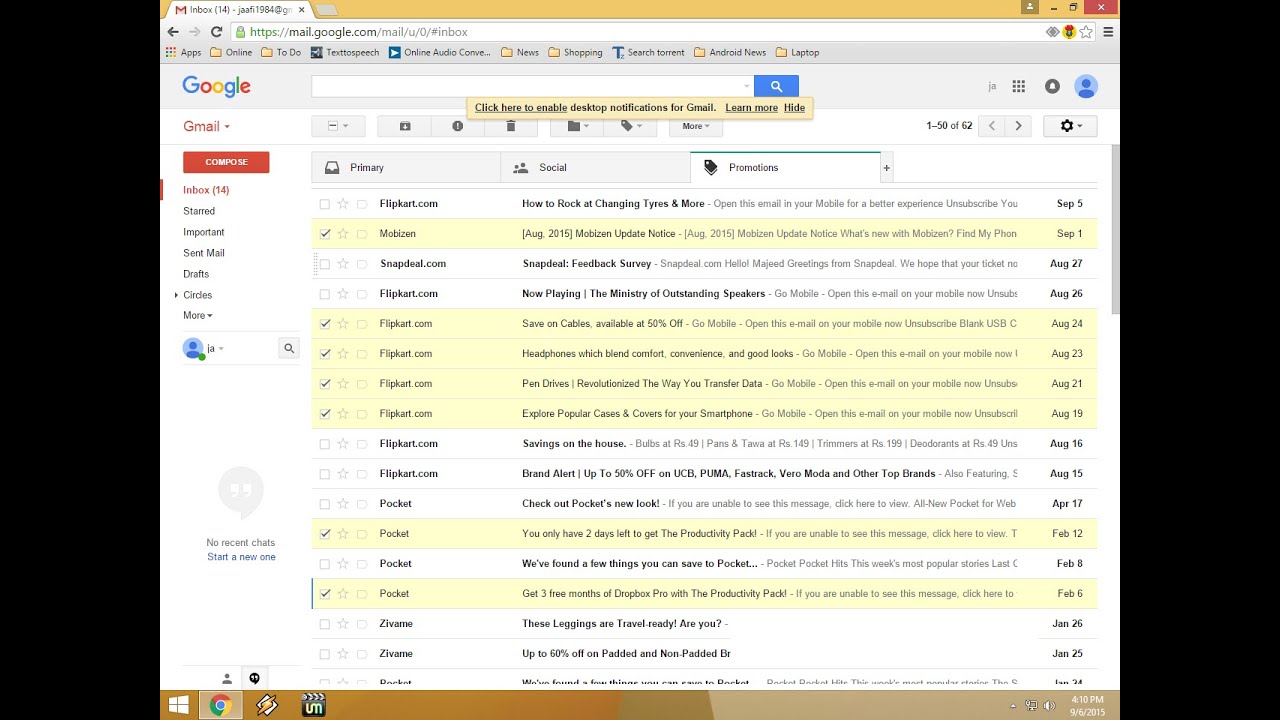Image resolution: width=1280 pixels, height=720 pixels.
Task: Mark the Zivame Jan 26 email important
Action: 362,623
